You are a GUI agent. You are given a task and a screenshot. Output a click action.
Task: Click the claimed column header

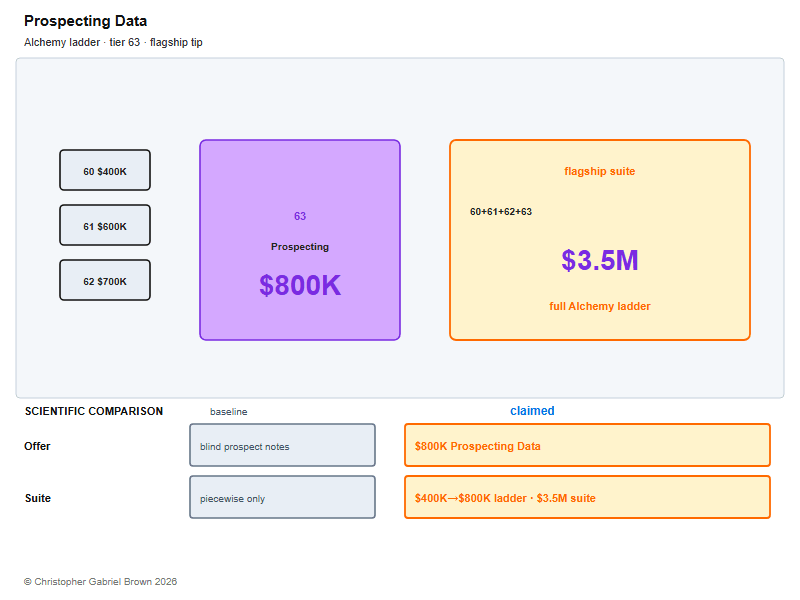pyautogui.click(x=532, y=411)
